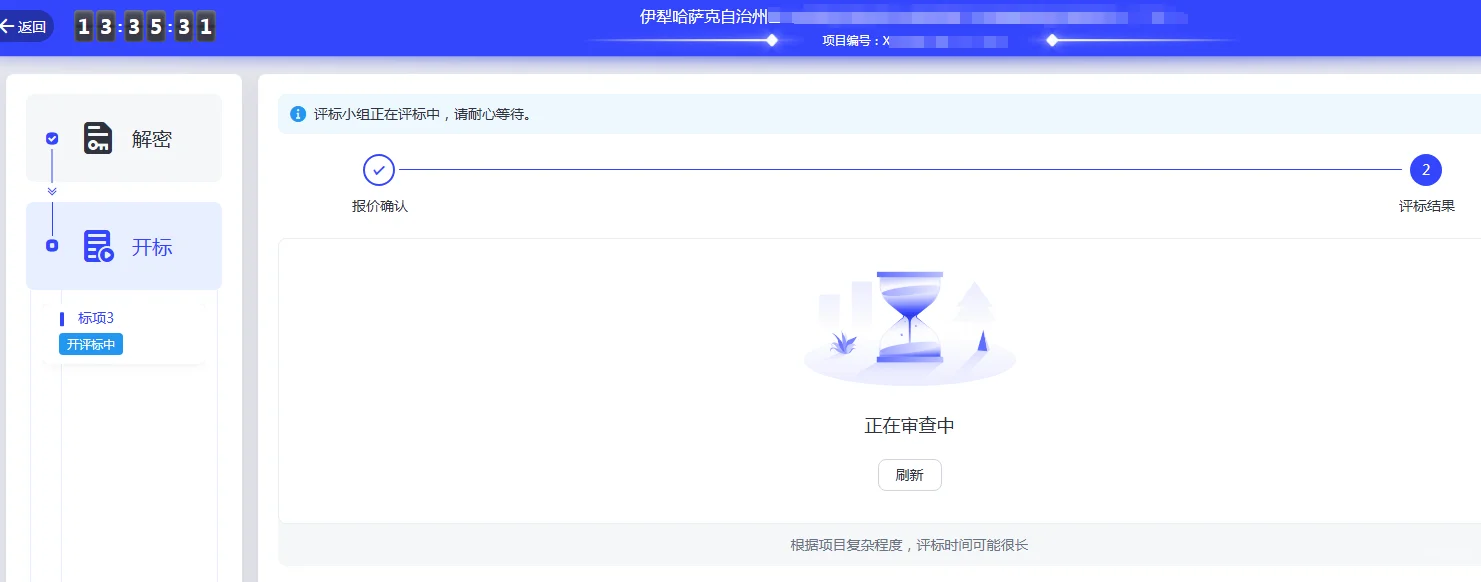Select the 解密 decrypt document icon
Viewport: 1481px width, 582px height.
coord(97,139)
